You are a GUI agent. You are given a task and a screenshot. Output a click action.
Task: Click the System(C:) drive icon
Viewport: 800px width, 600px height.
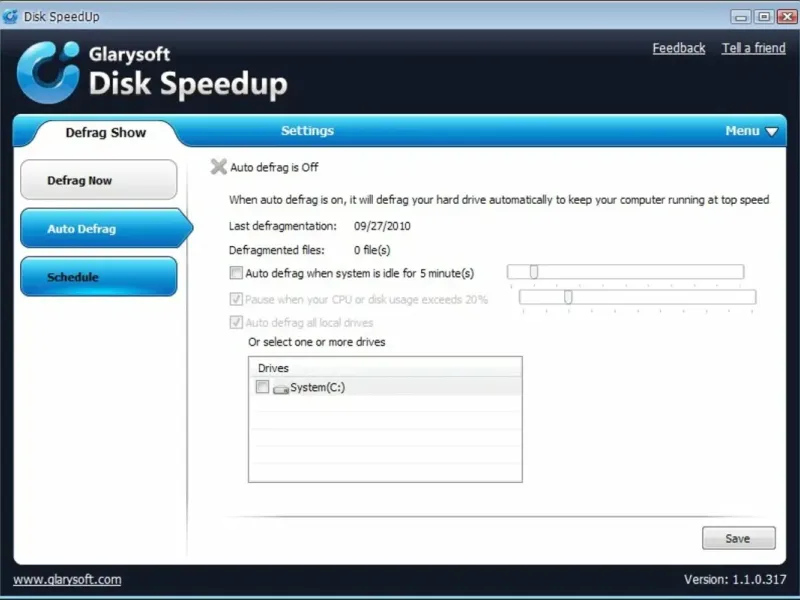click(281, 389)
